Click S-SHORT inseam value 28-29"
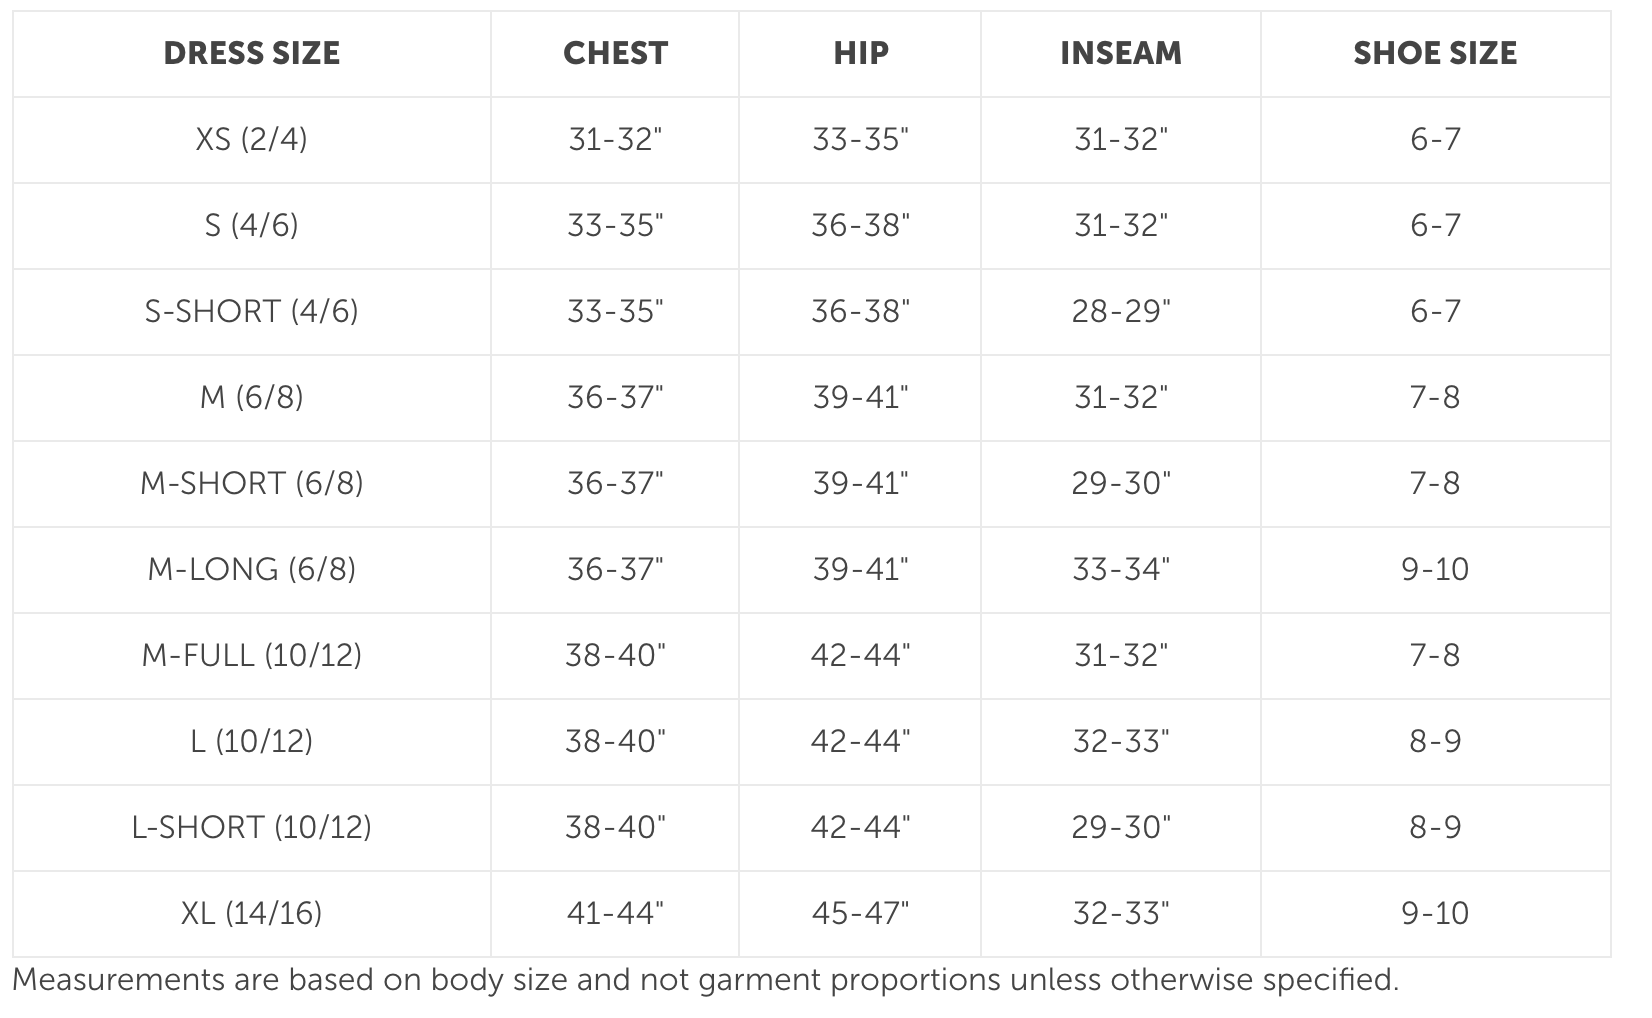This screenshot has width=1652, height=1018. pyautogui.click(x=1121, y=311)
